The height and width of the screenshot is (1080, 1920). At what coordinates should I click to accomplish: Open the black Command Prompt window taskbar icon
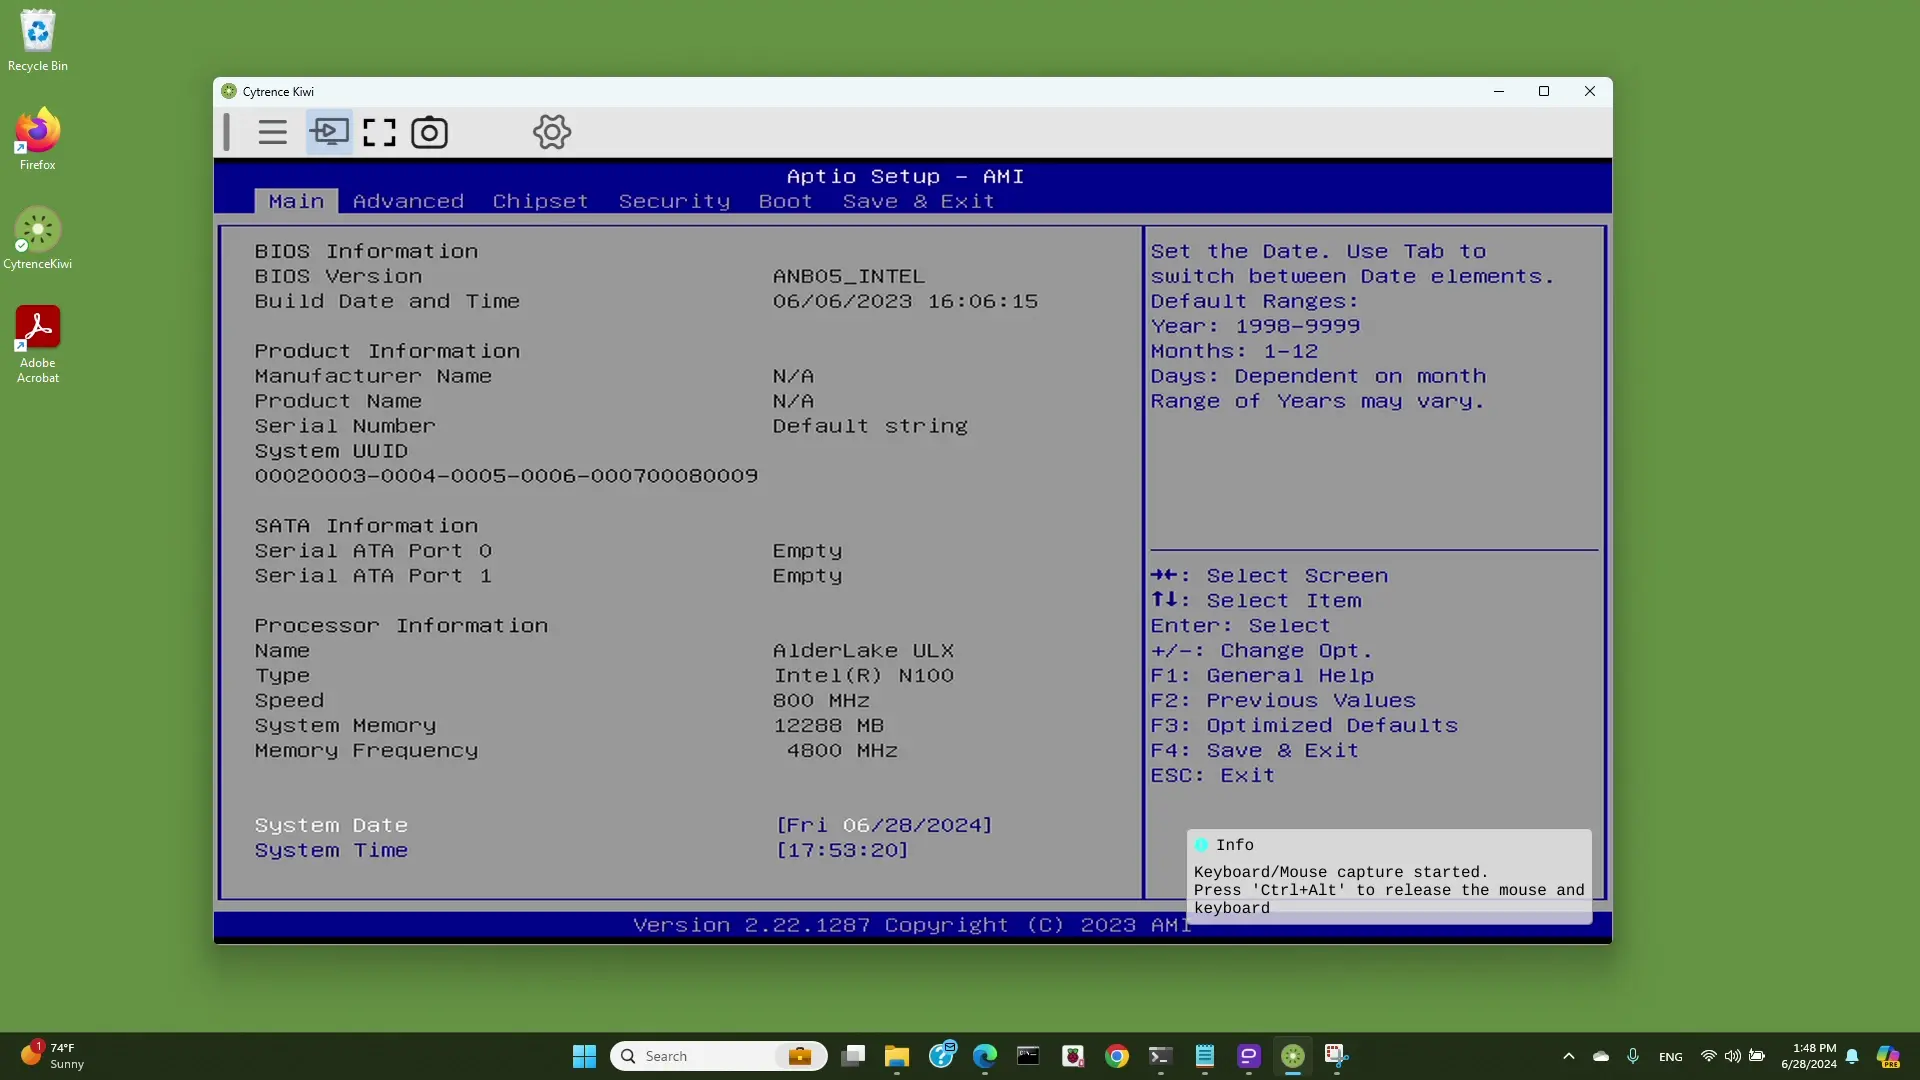(1028, 1056)
